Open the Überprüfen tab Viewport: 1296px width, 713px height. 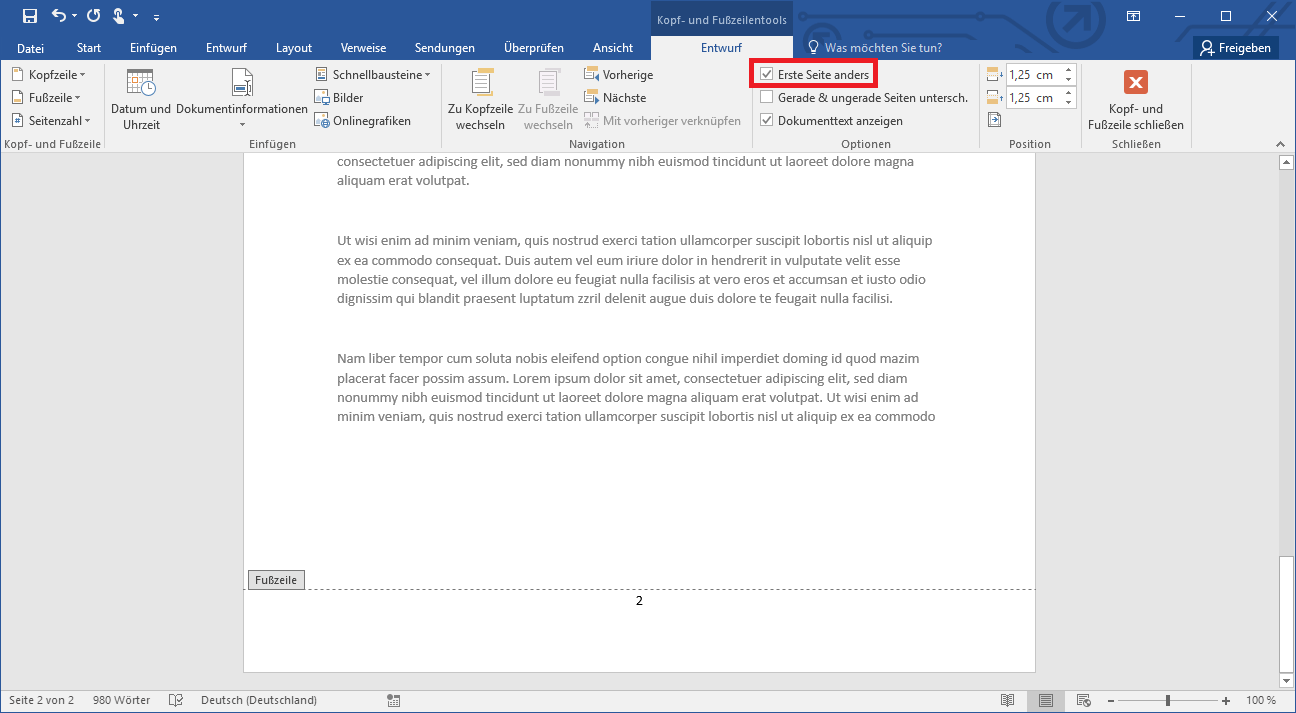(x=534, y=48)
